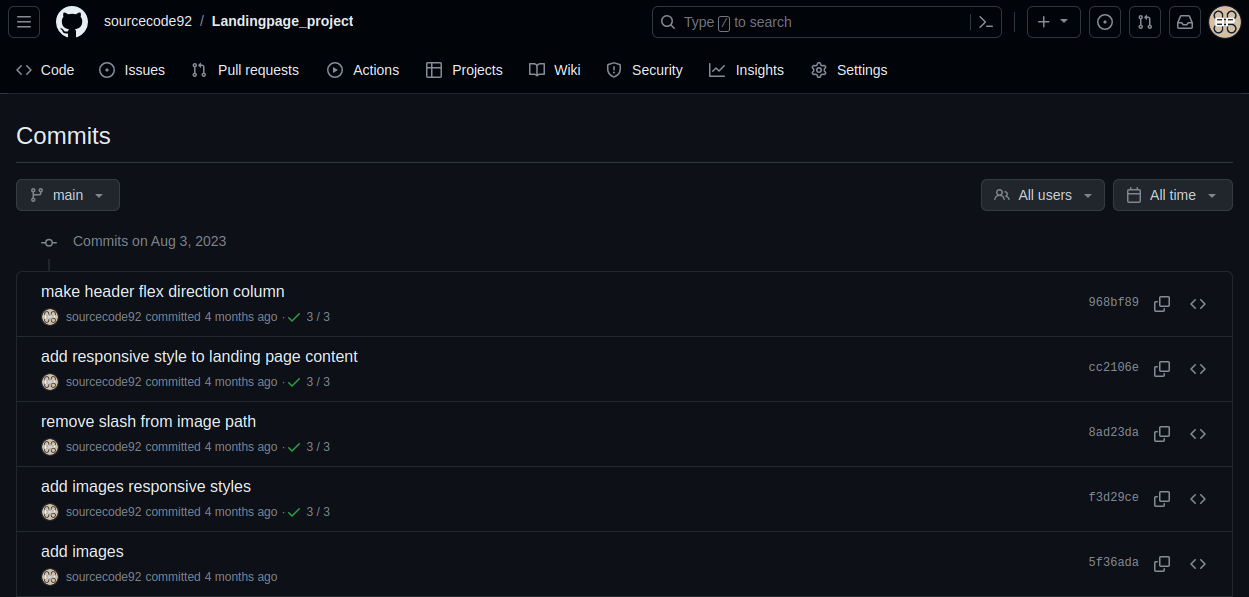Screen dimensions: 1249x597
Task: Copy full SHA for commit 968bf89
Action: click(x=1162, y=304)
